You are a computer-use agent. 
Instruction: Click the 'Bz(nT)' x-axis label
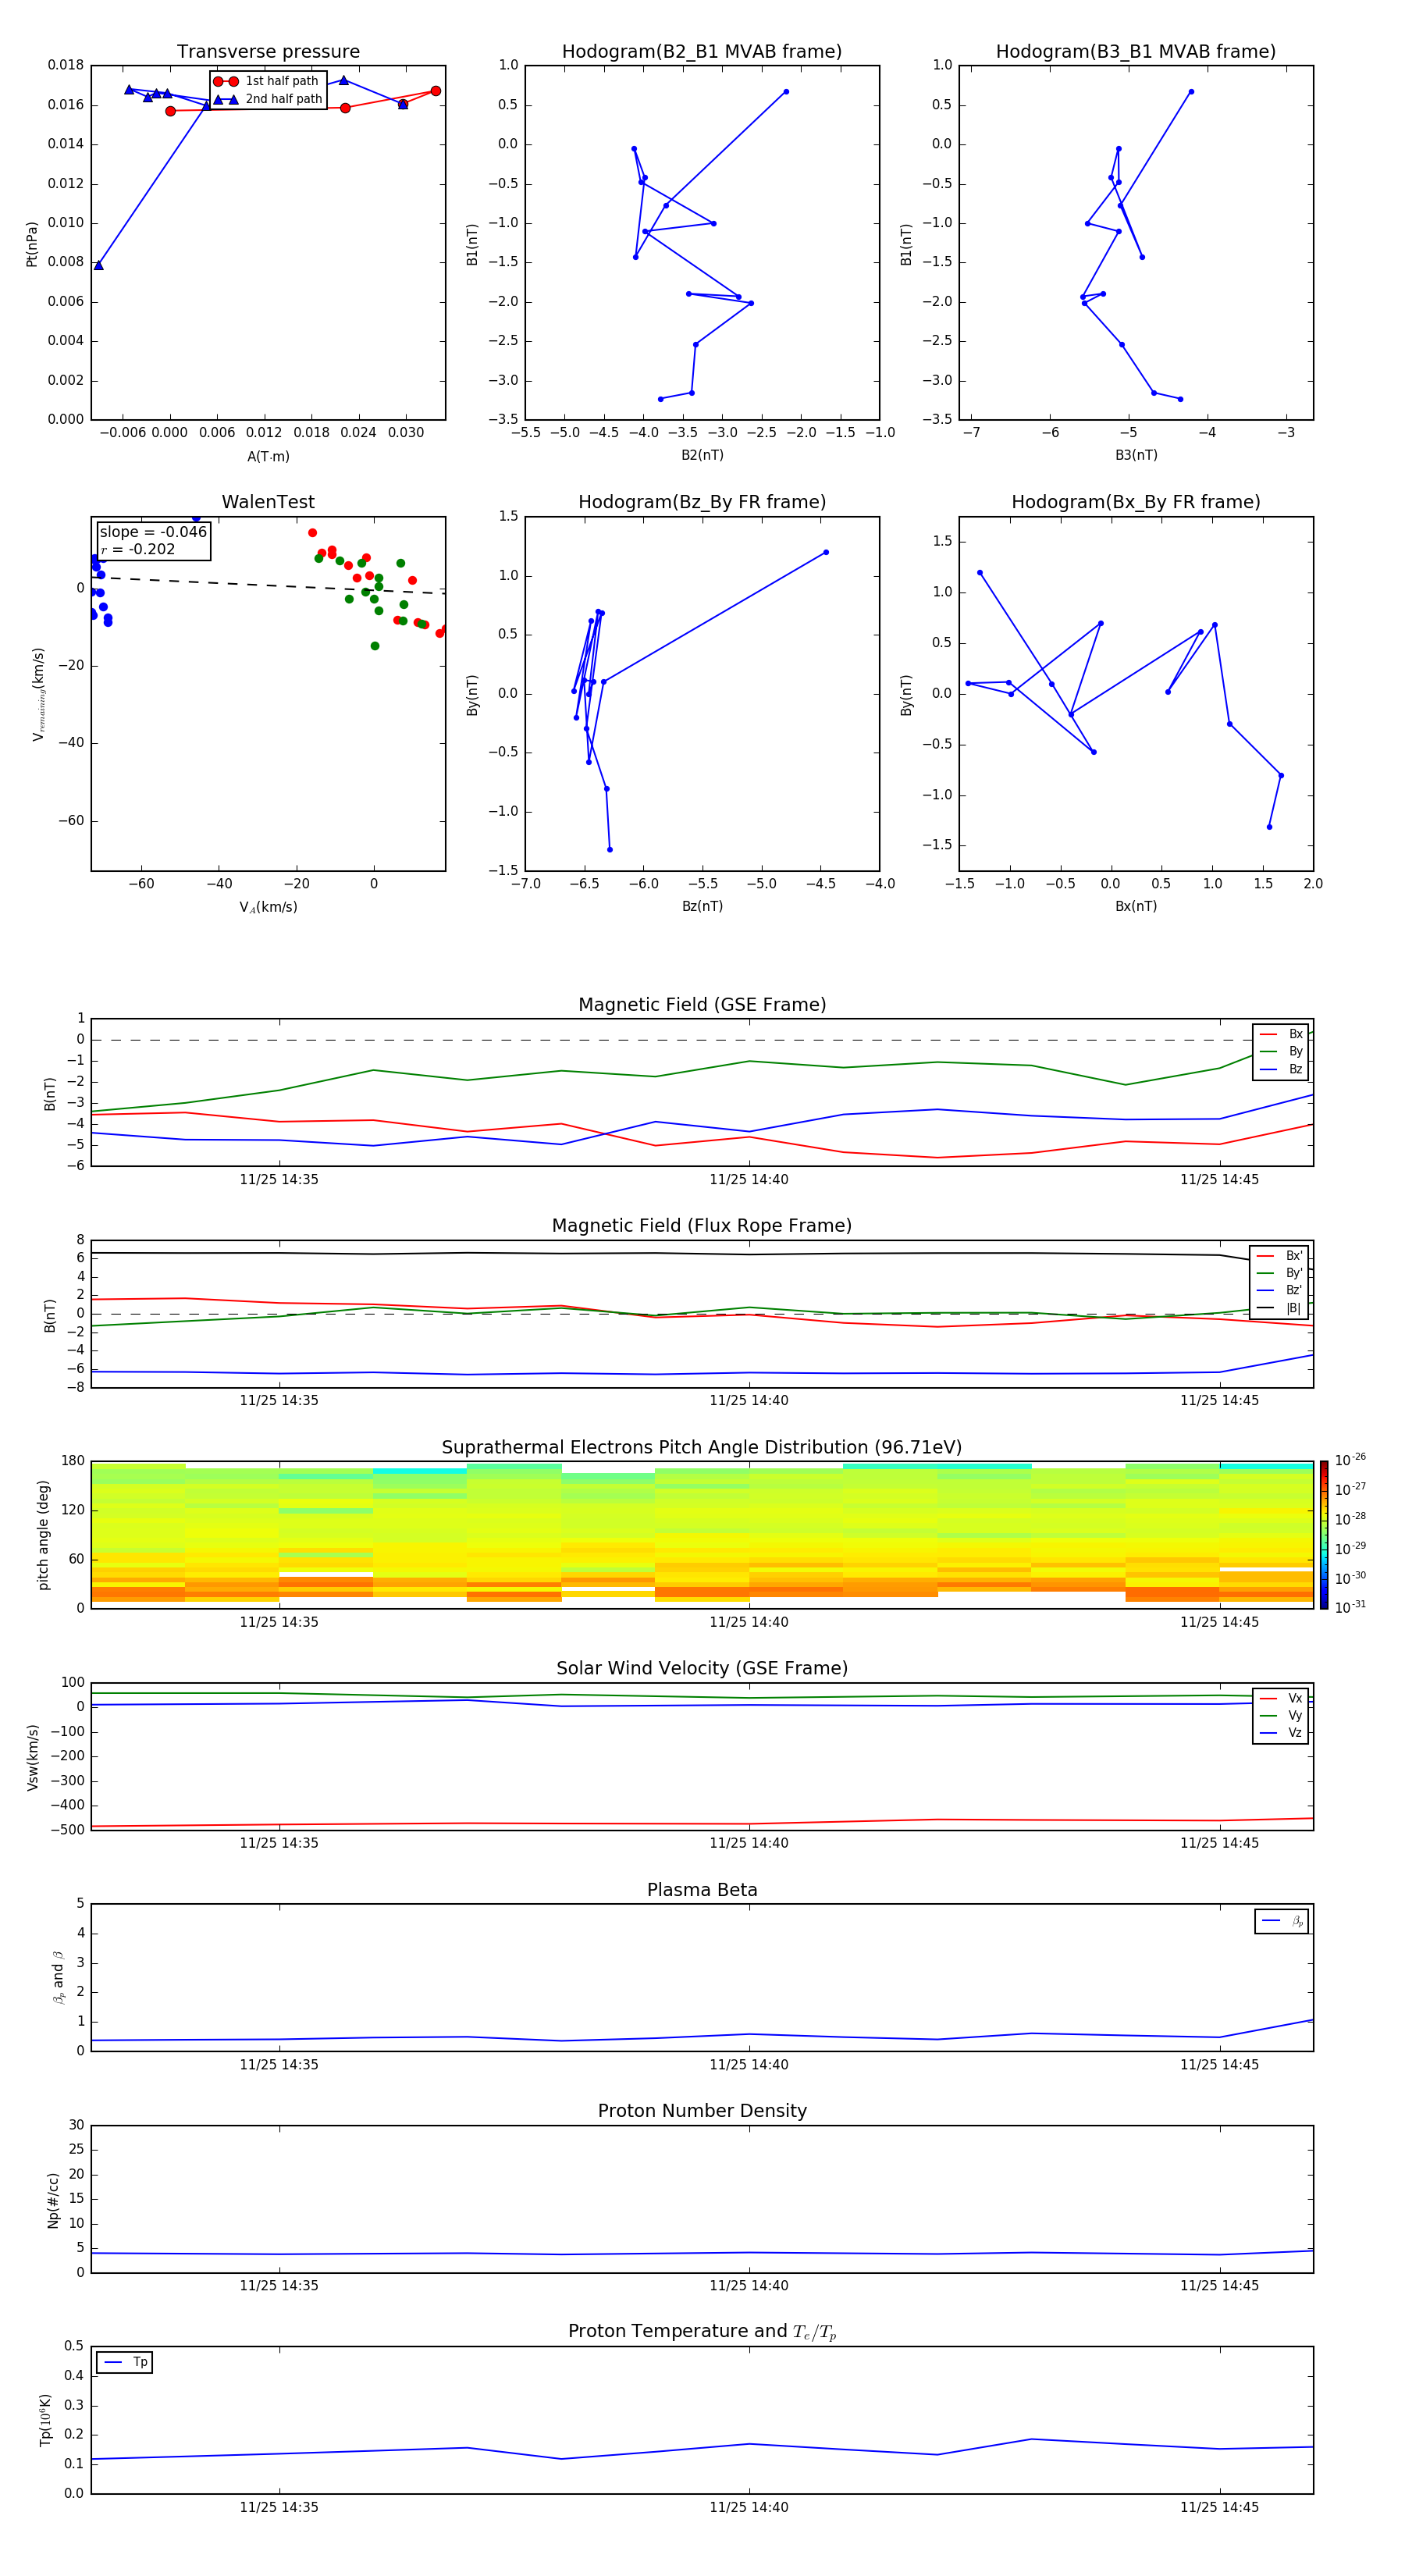(702, 906)
